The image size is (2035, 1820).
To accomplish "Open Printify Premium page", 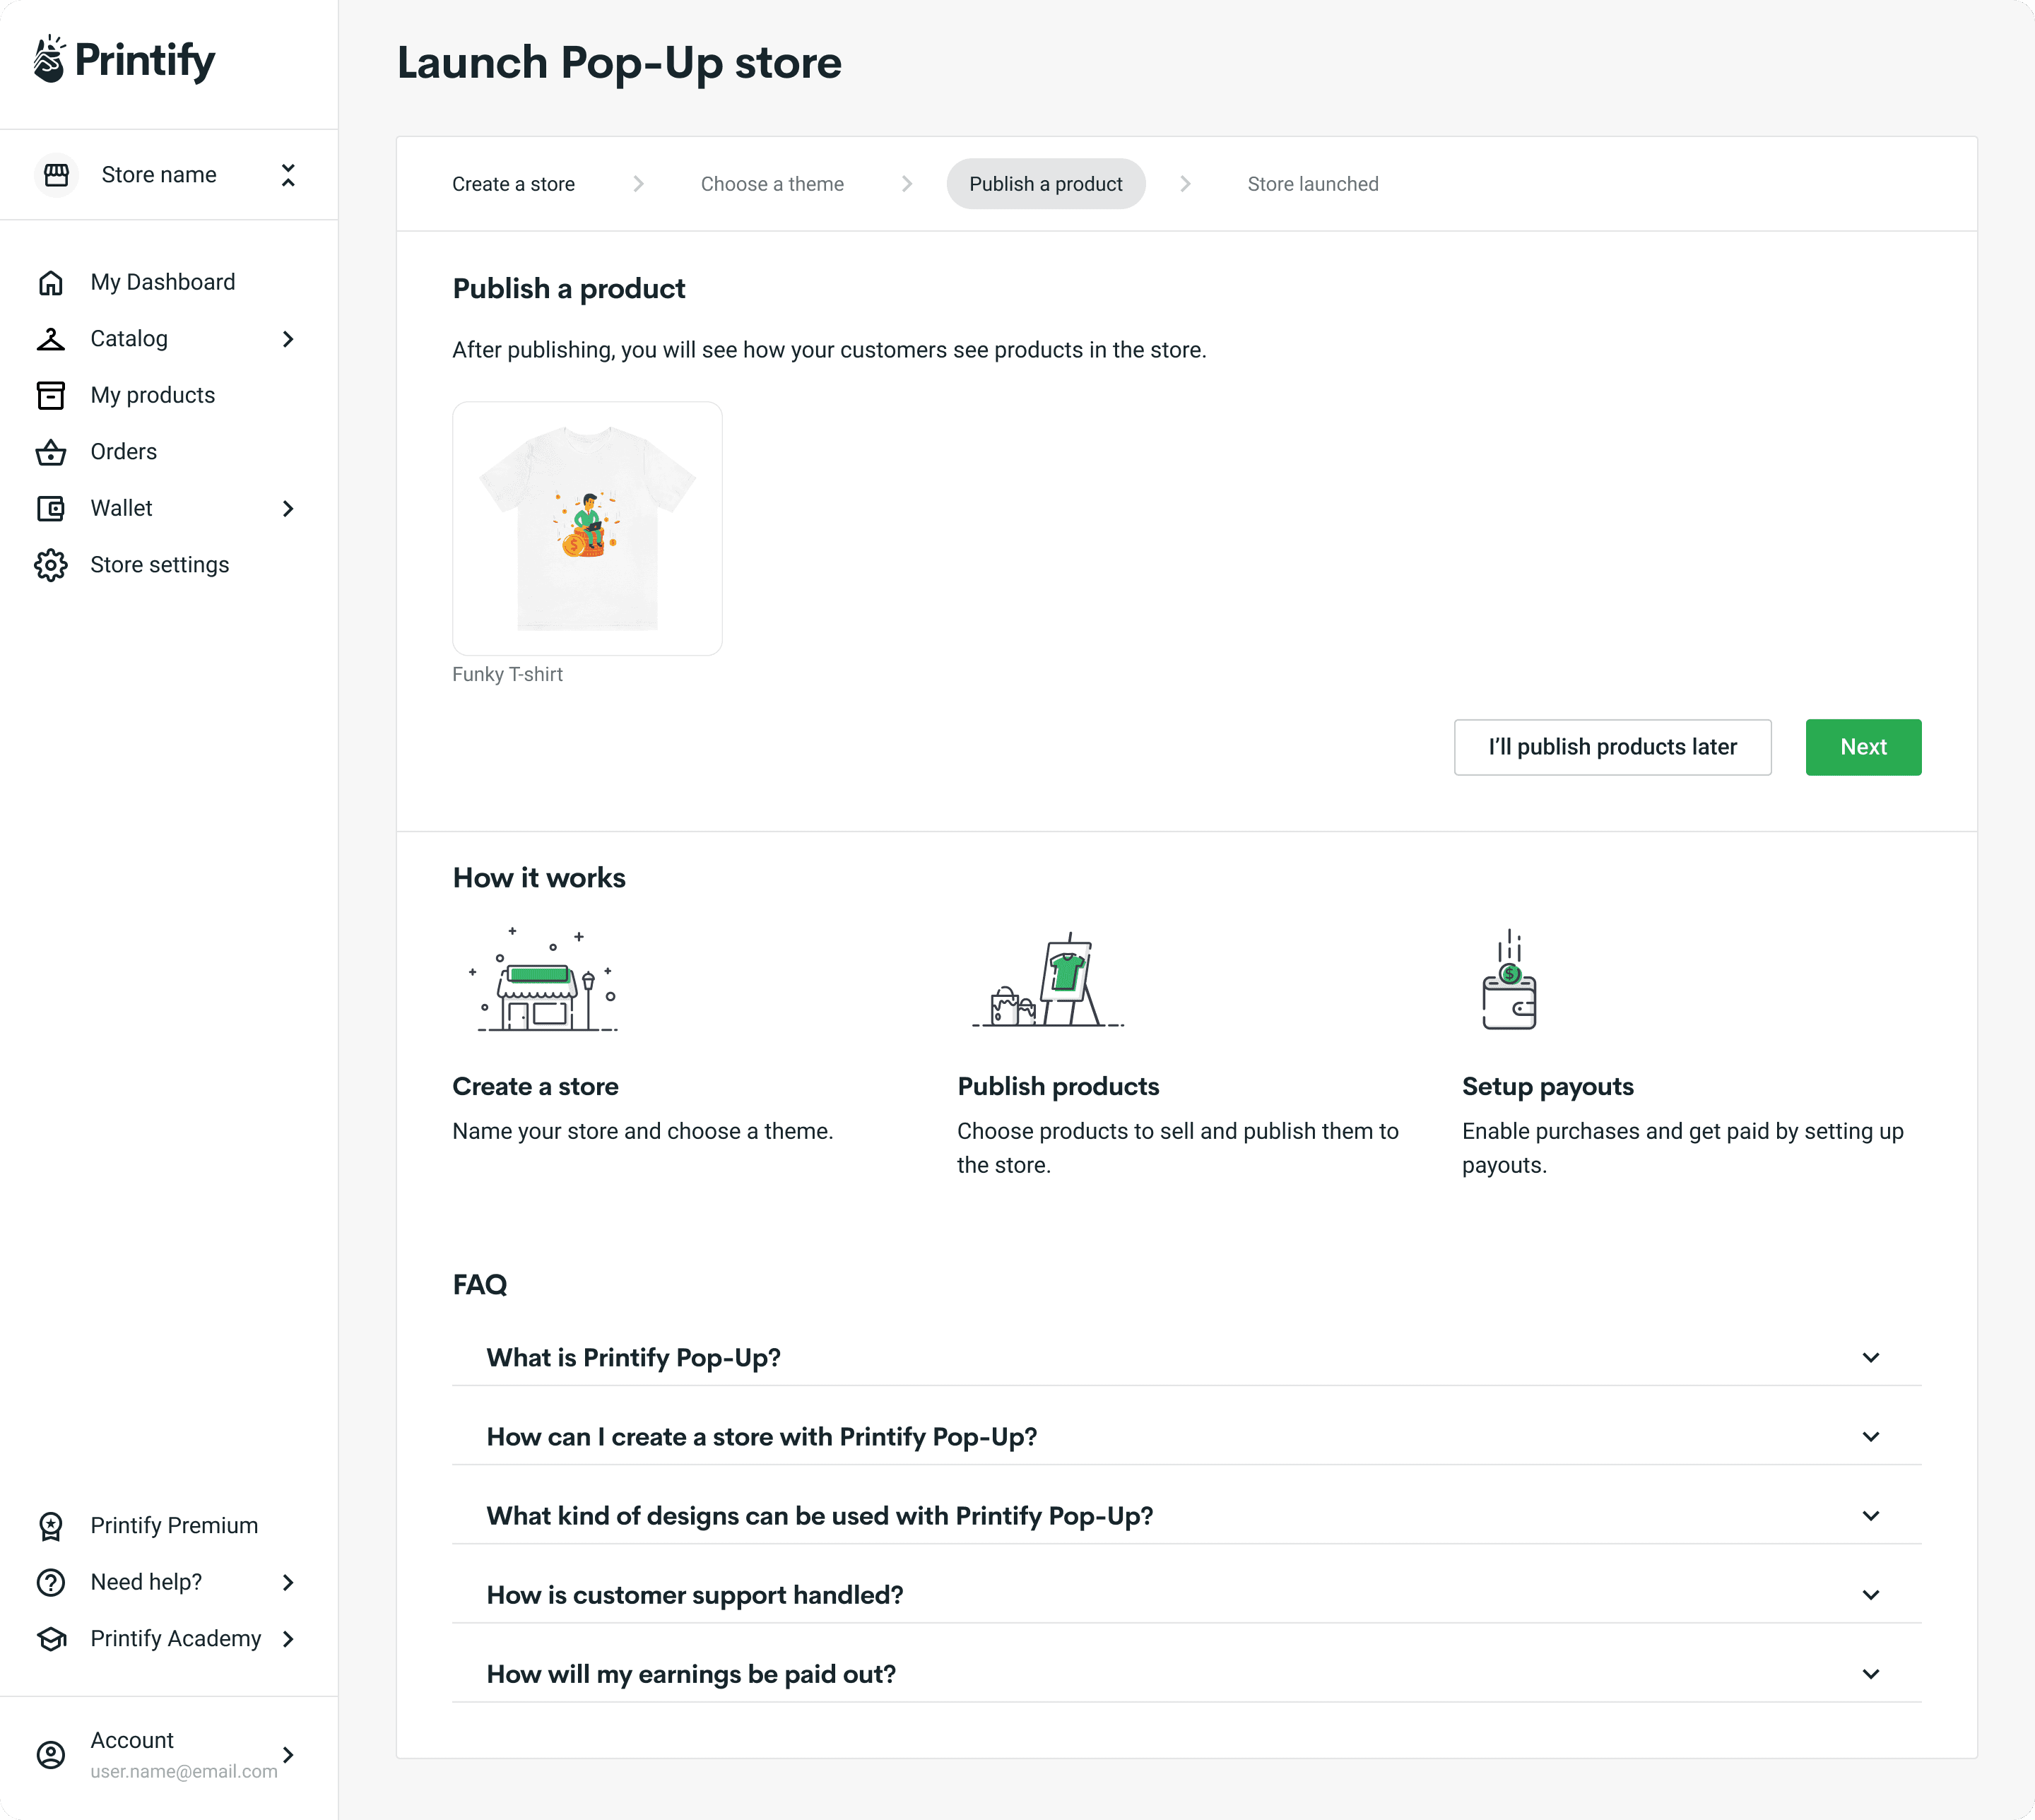I will pos(174,1526).
